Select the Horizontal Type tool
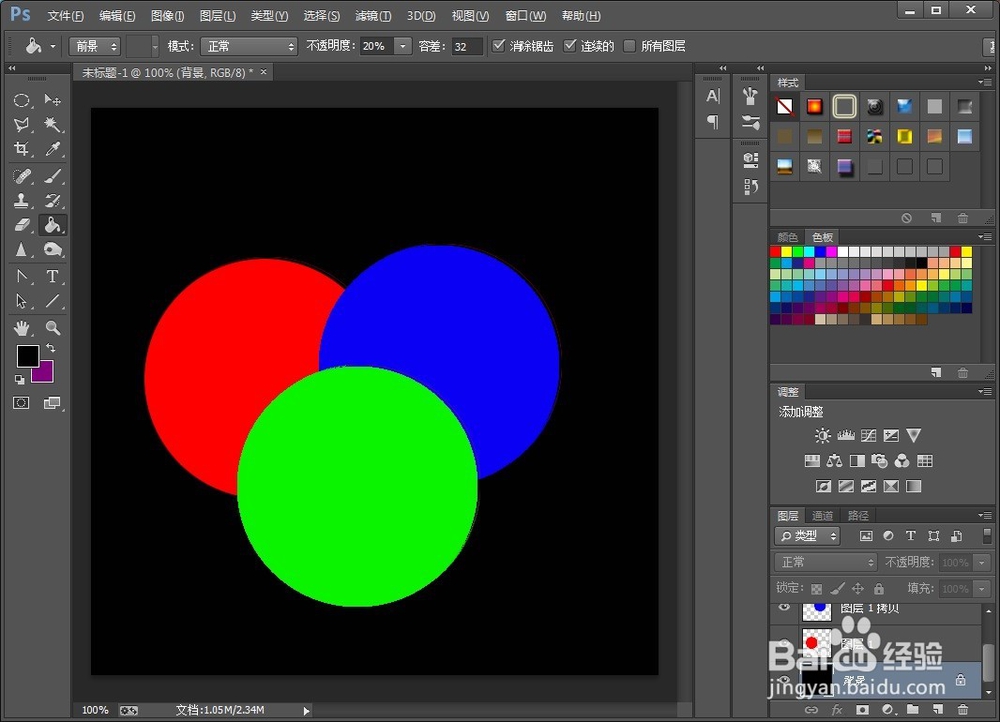 [x=52, y=276]
